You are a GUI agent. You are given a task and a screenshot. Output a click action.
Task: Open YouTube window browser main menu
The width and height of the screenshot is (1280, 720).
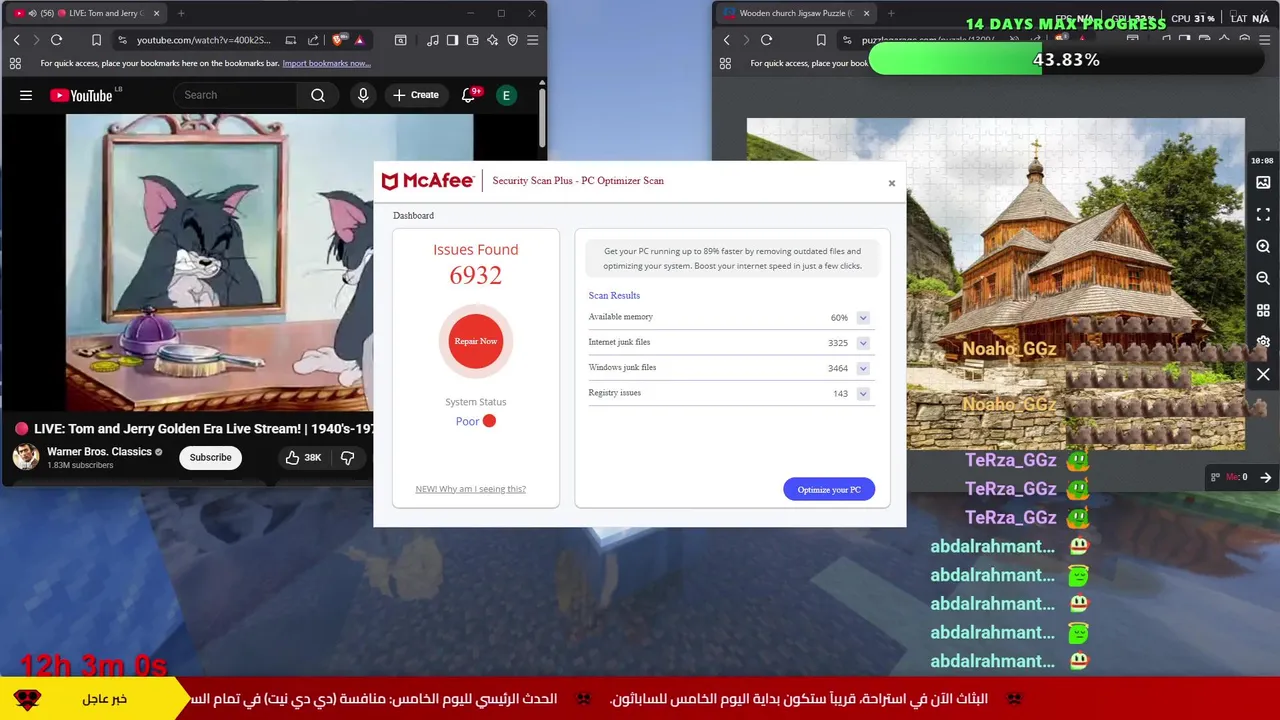click(x=532, y=40)
